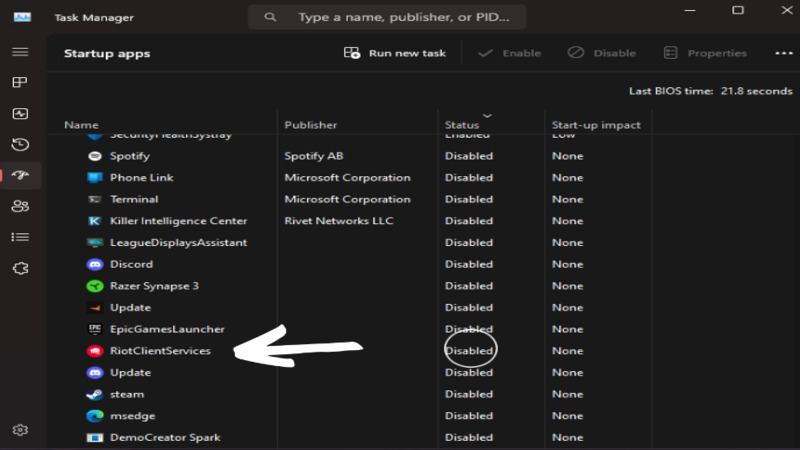
Task: Select the Phone Link row
Action: [x=141, y=178]
